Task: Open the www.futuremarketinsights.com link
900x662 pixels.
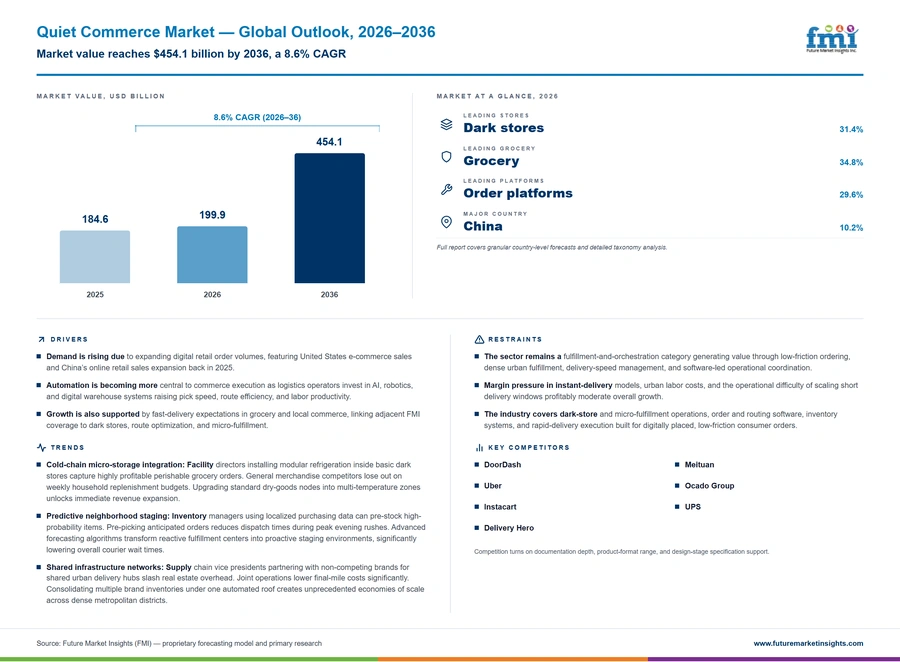Action: pyautogui.click(x=808, y=644)
